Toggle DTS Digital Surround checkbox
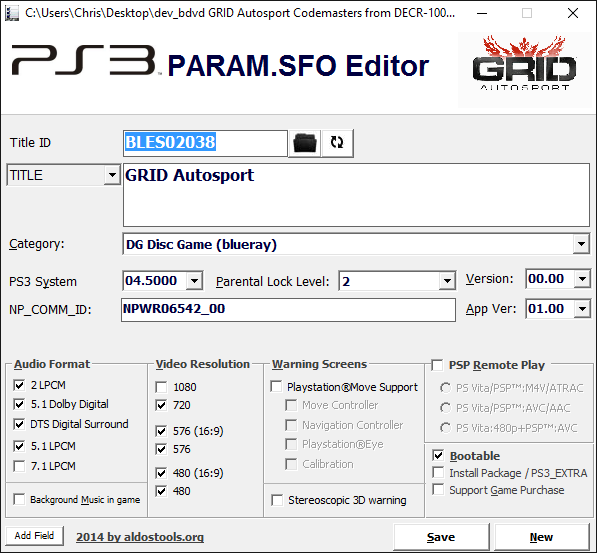The height and width of the screenshot is (553, 597). [19, 424]
